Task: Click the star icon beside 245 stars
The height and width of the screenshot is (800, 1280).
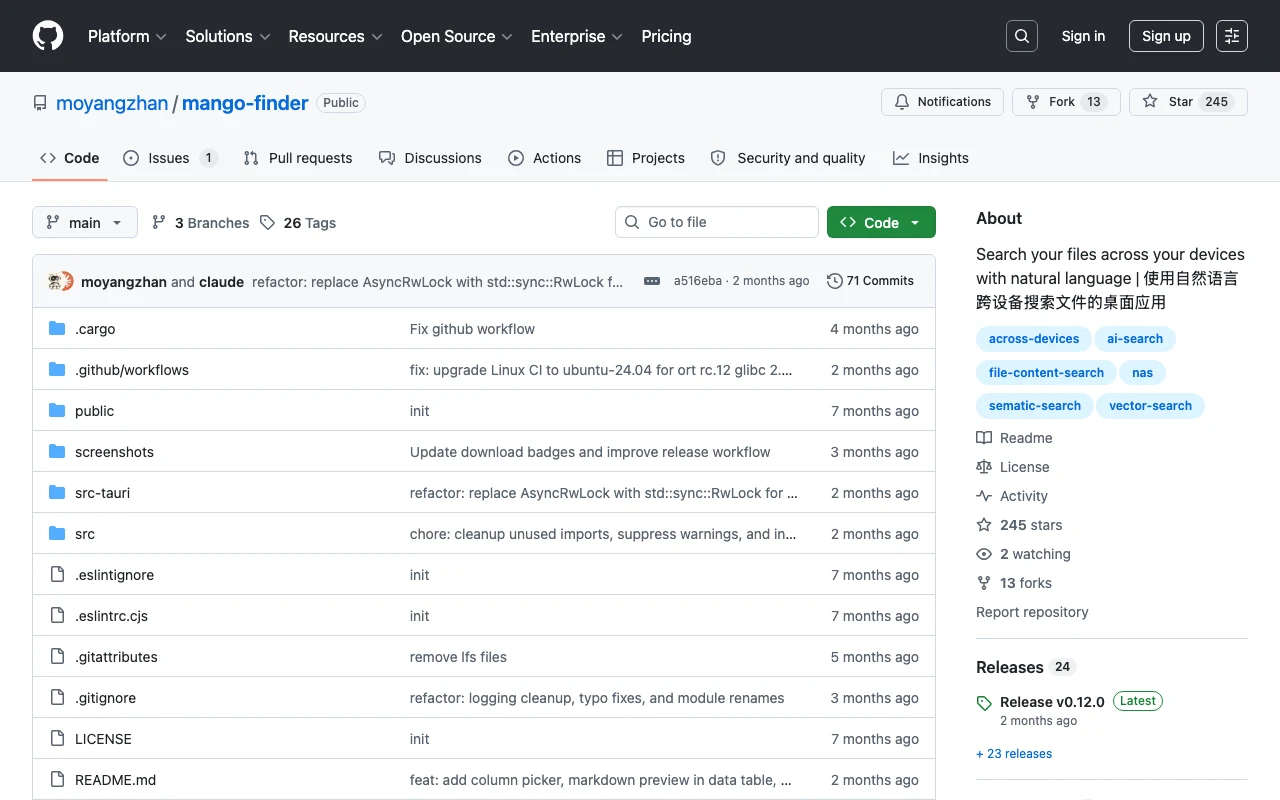Action: point(984,525)
